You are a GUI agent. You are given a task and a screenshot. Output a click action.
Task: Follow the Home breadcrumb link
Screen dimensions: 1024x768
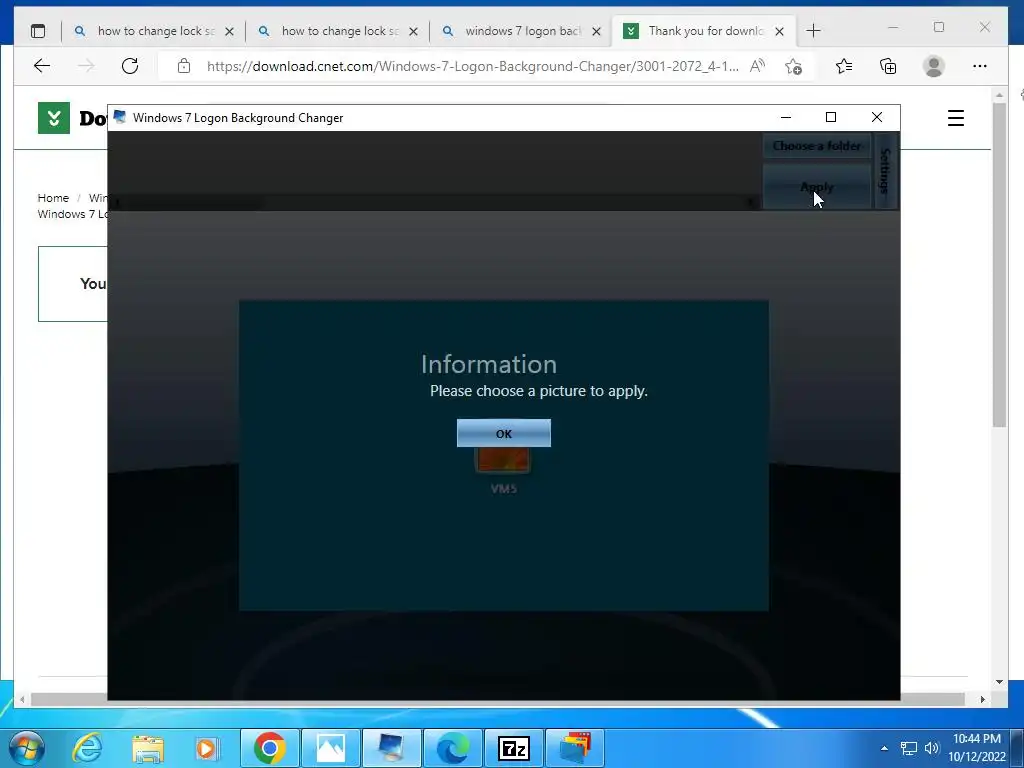pyautogui.click(x=53, y=198)
